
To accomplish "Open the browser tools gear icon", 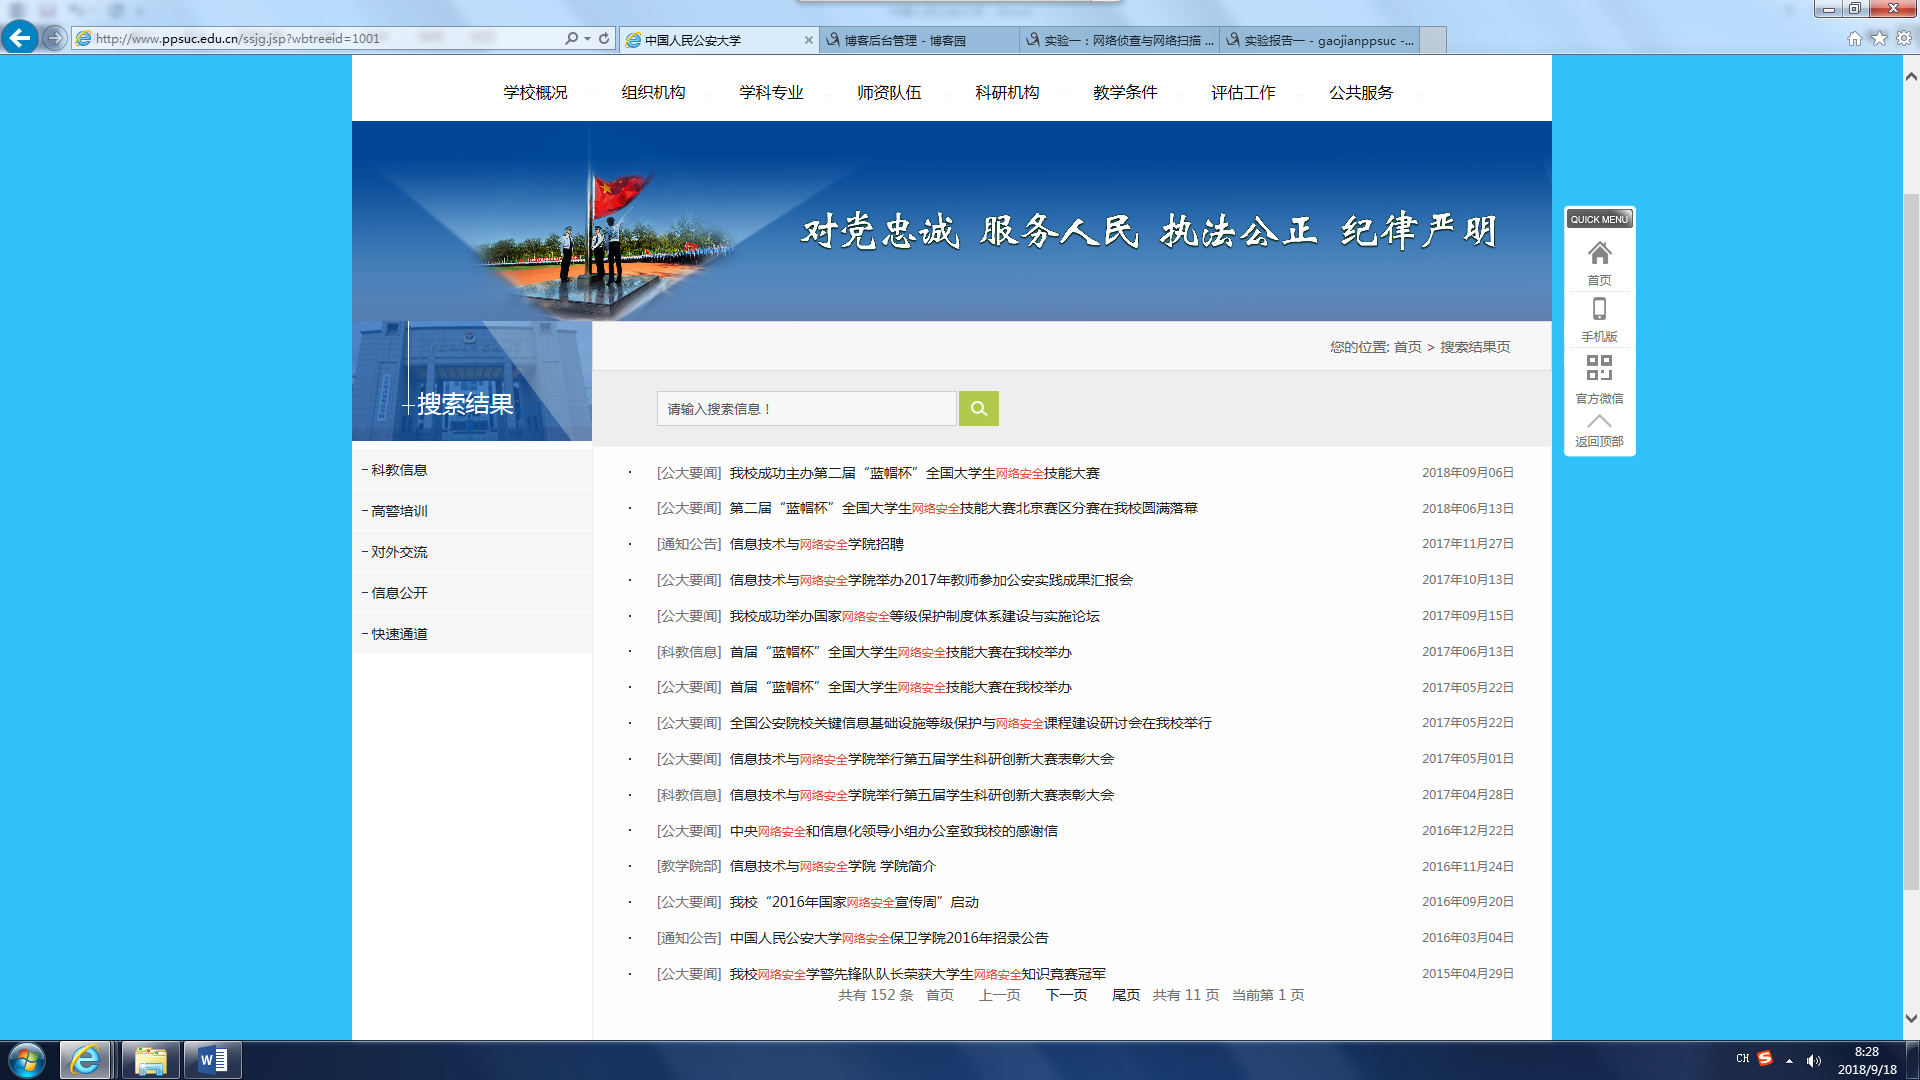I will click(1904, 38).
